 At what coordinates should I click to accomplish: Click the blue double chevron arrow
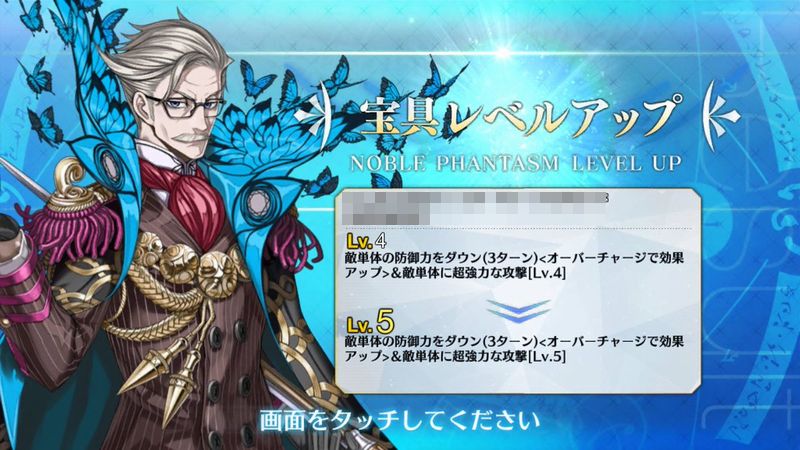(x=518, y=312)
